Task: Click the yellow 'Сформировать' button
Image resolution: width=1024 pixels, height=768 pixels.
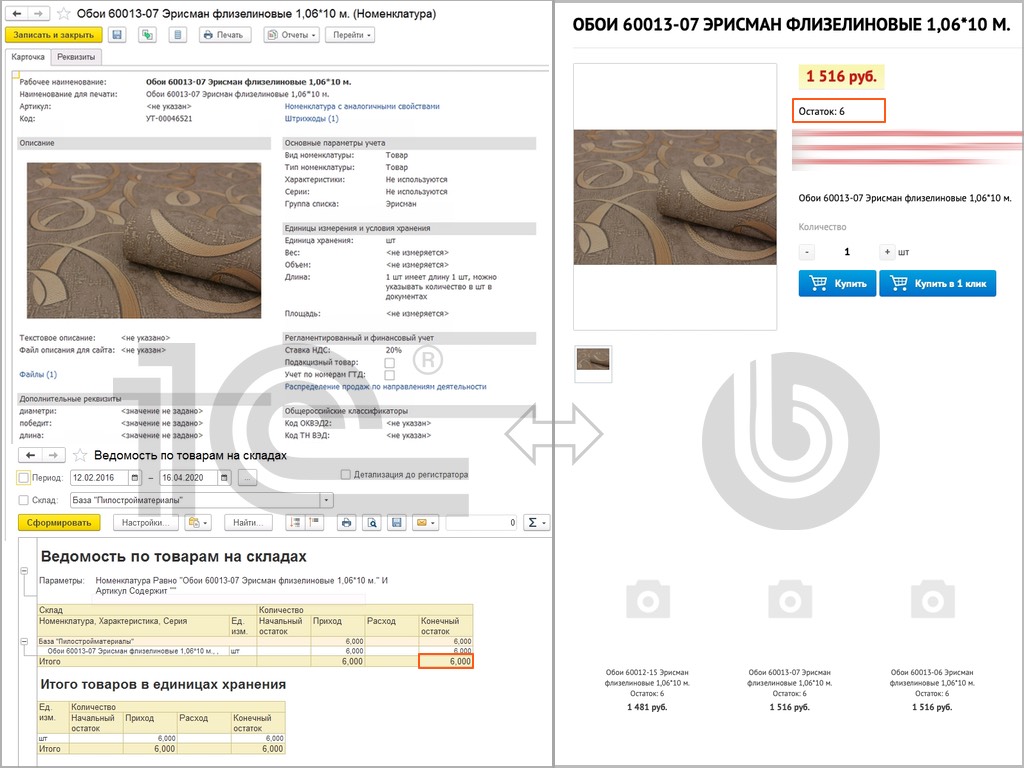Action: (x=59, y=522)
